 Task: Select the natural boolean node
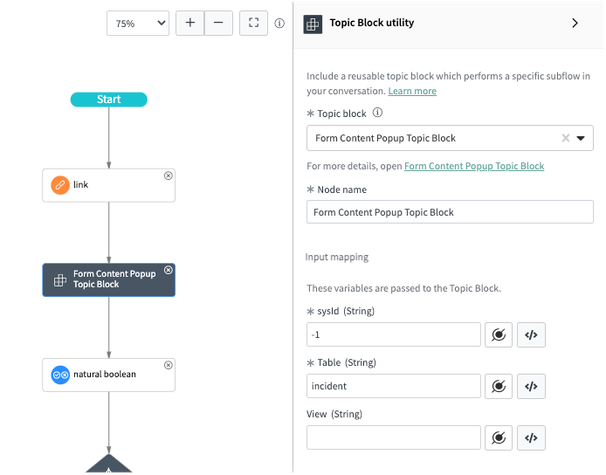pyautogui.click(x=109, y=375)
